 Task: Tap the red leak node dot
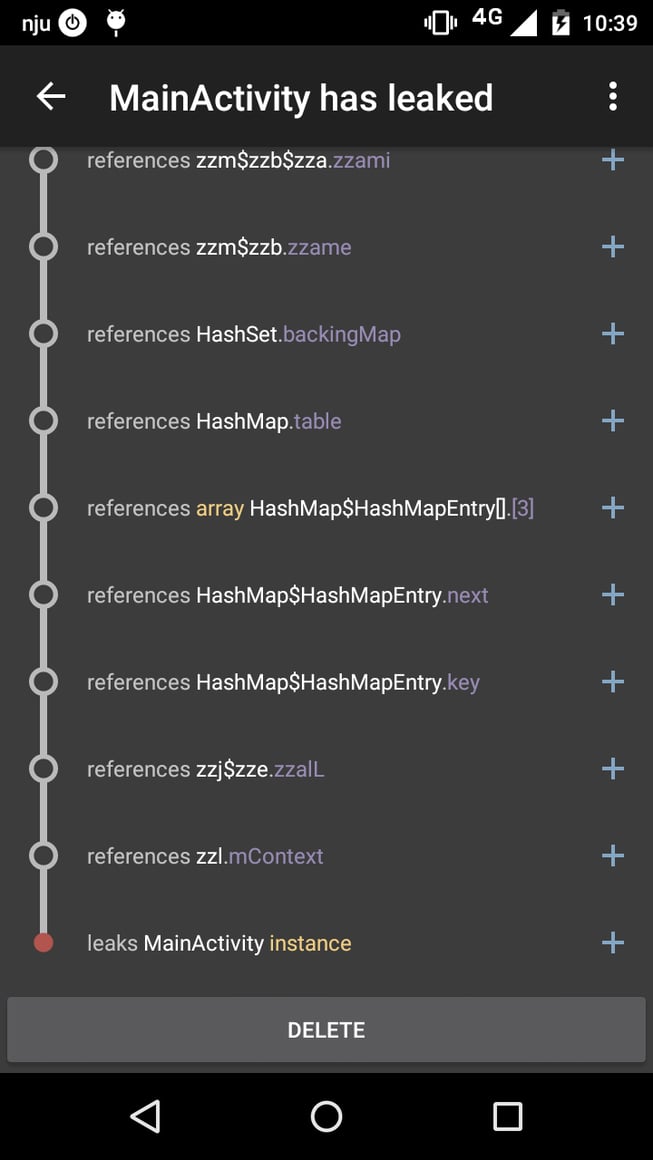click(43, 942)
